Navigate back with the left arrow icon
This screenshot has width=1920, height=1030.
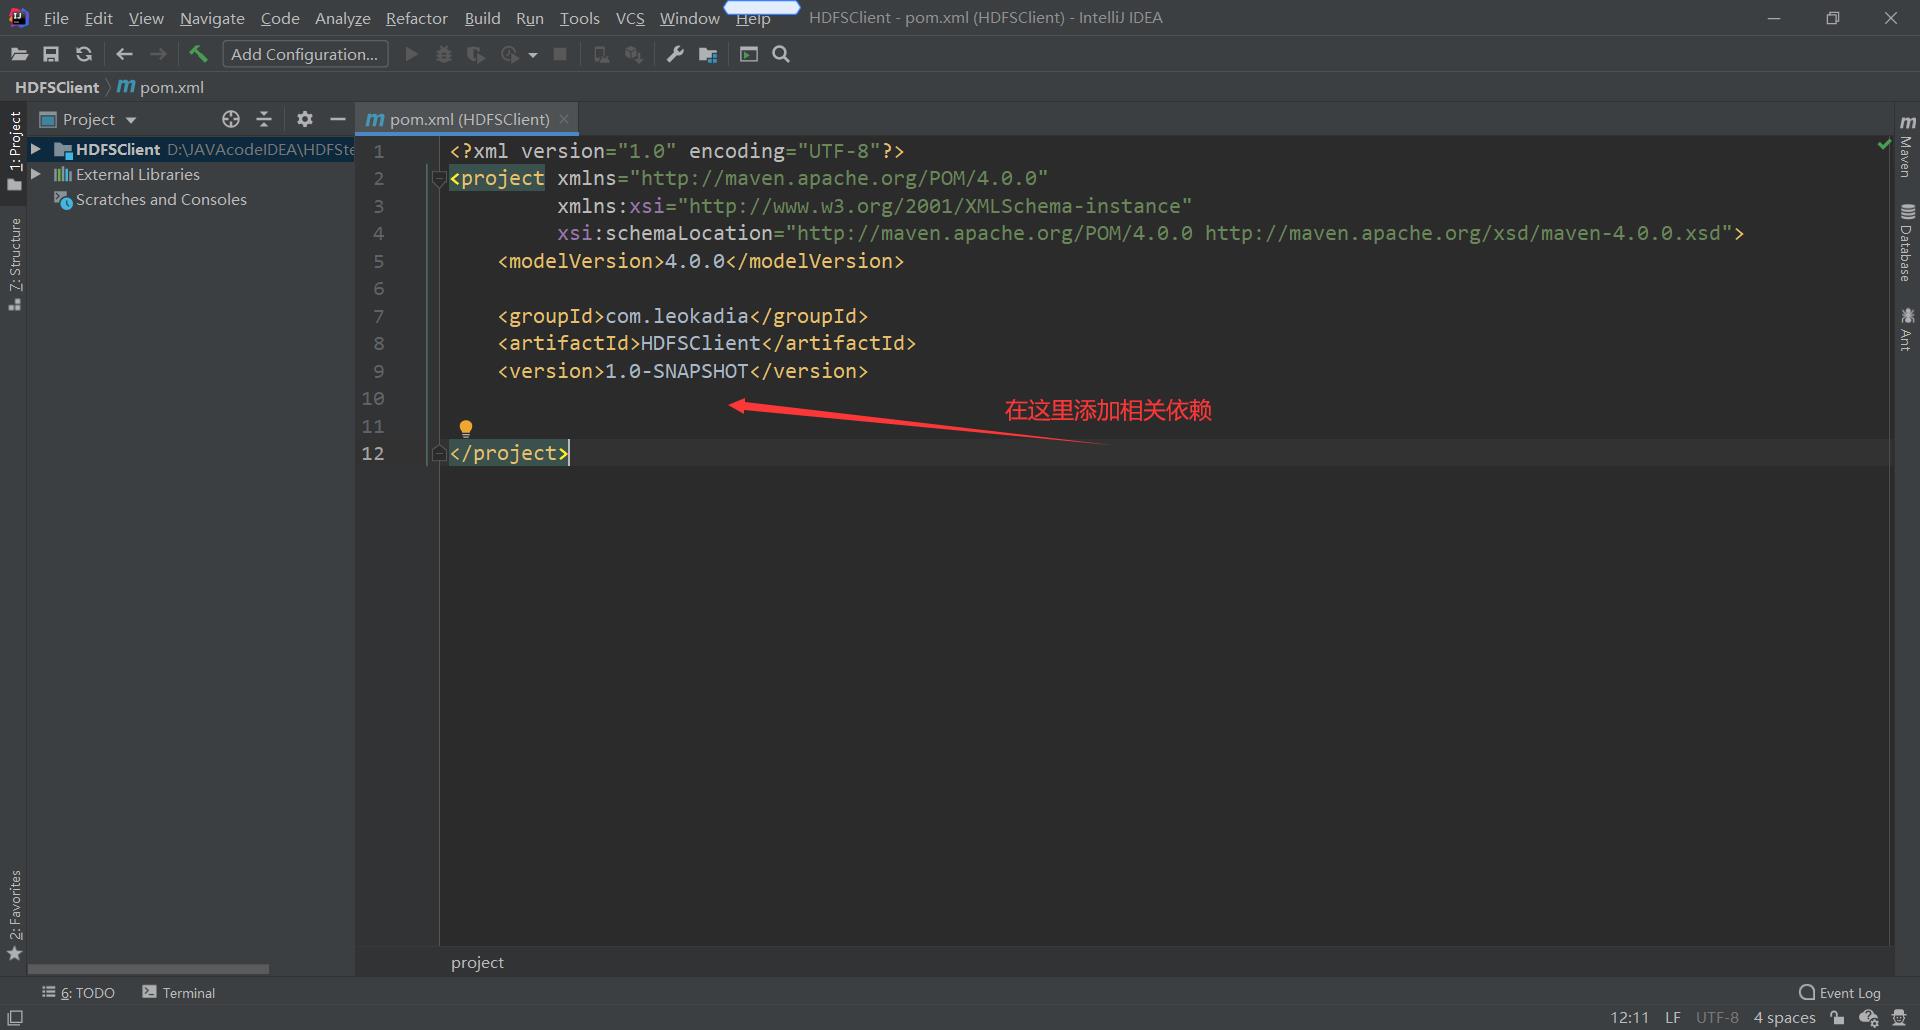click(x=124, y=55)
